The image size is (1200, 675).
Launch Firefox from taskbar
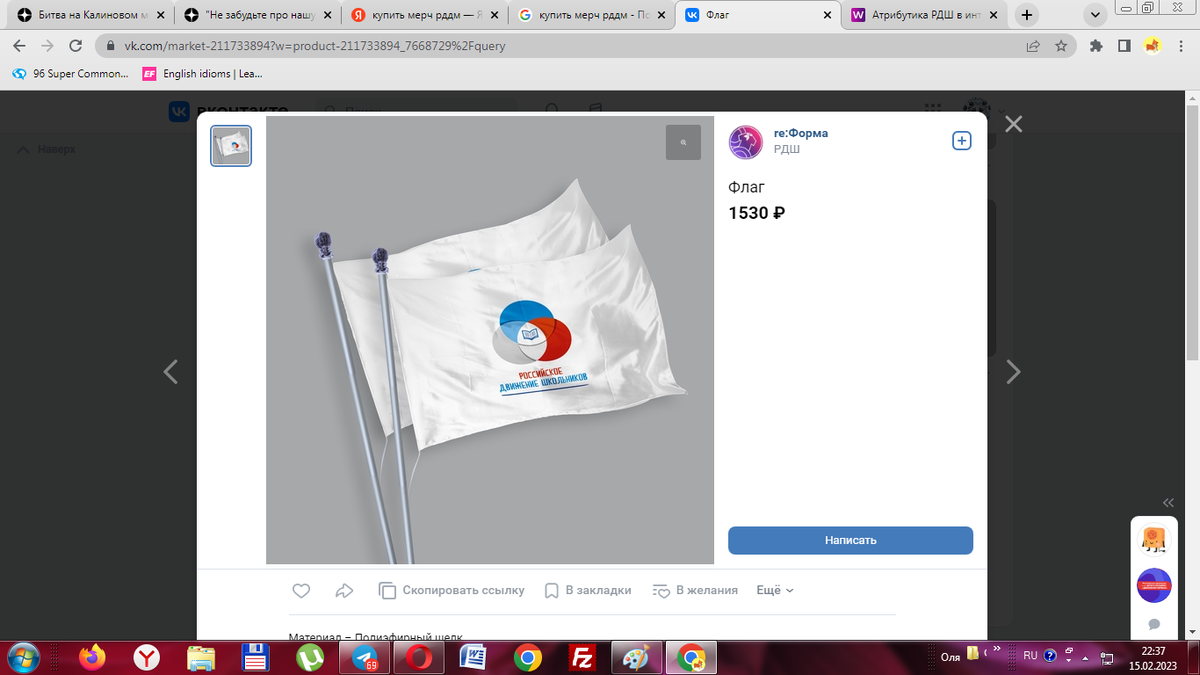[93, 657]
